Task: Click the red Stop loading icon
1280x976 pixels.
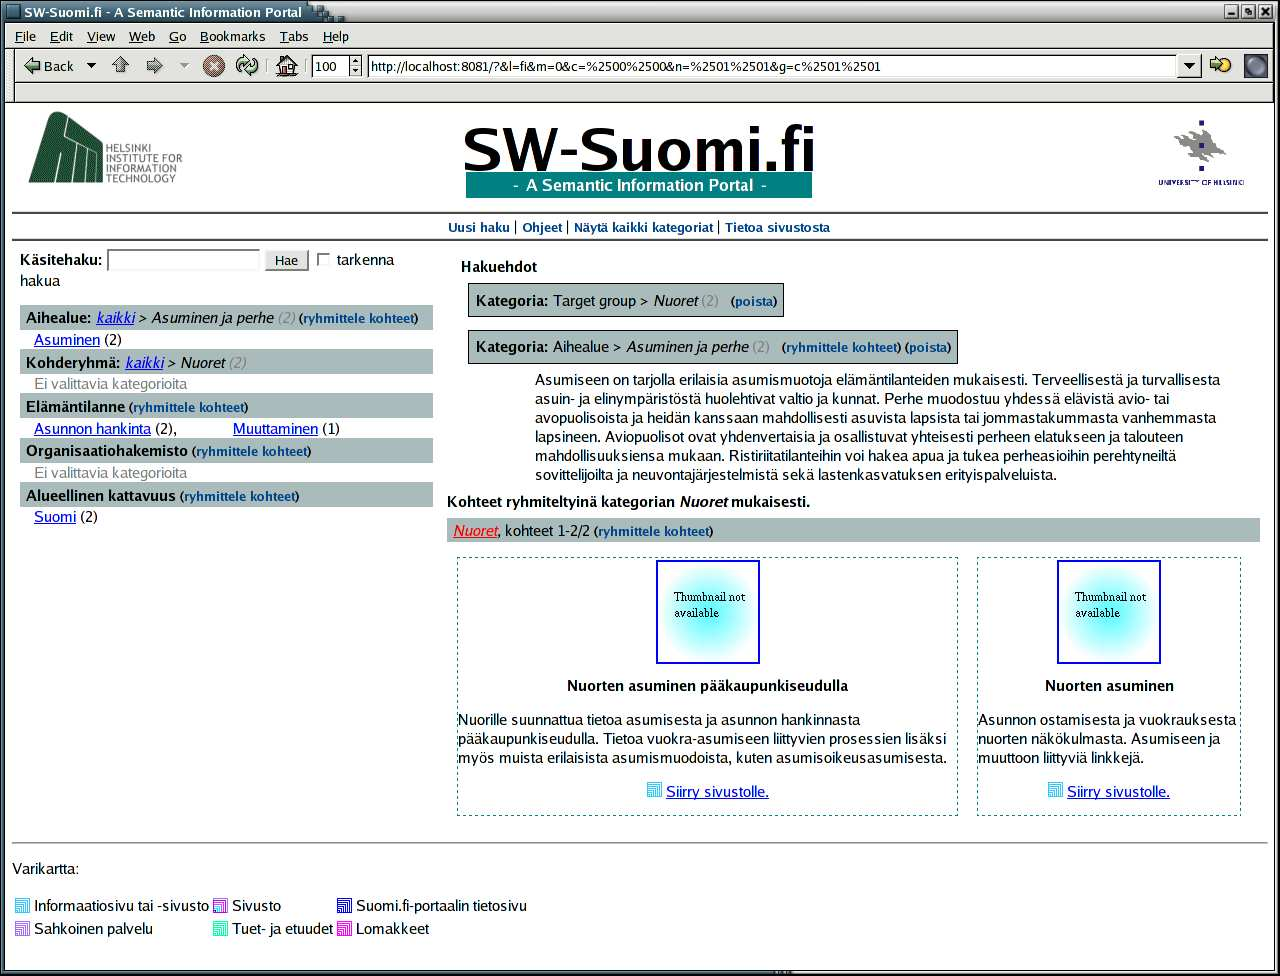Action: point(214,66)
